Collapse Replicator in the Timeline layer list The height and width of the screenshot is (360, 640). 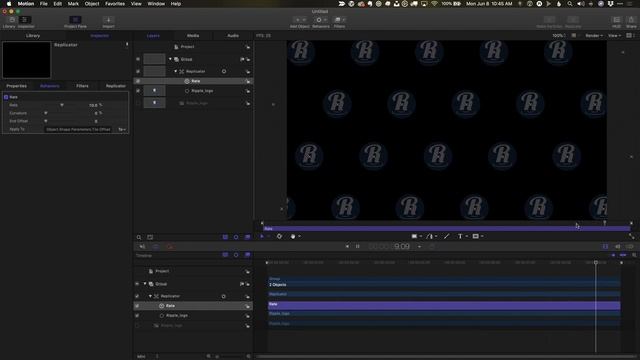pos(151,296)
